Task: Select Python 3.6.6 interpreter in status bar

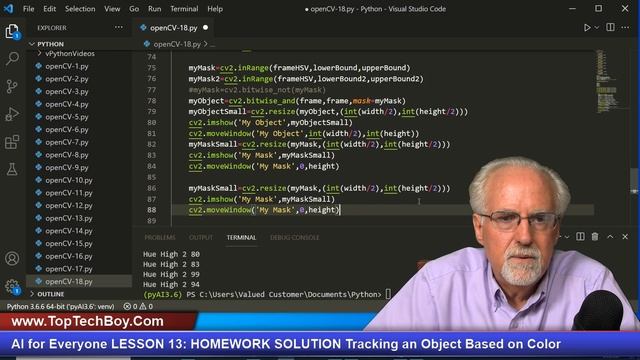Action: pyautogui.click(x=60, y=307)
